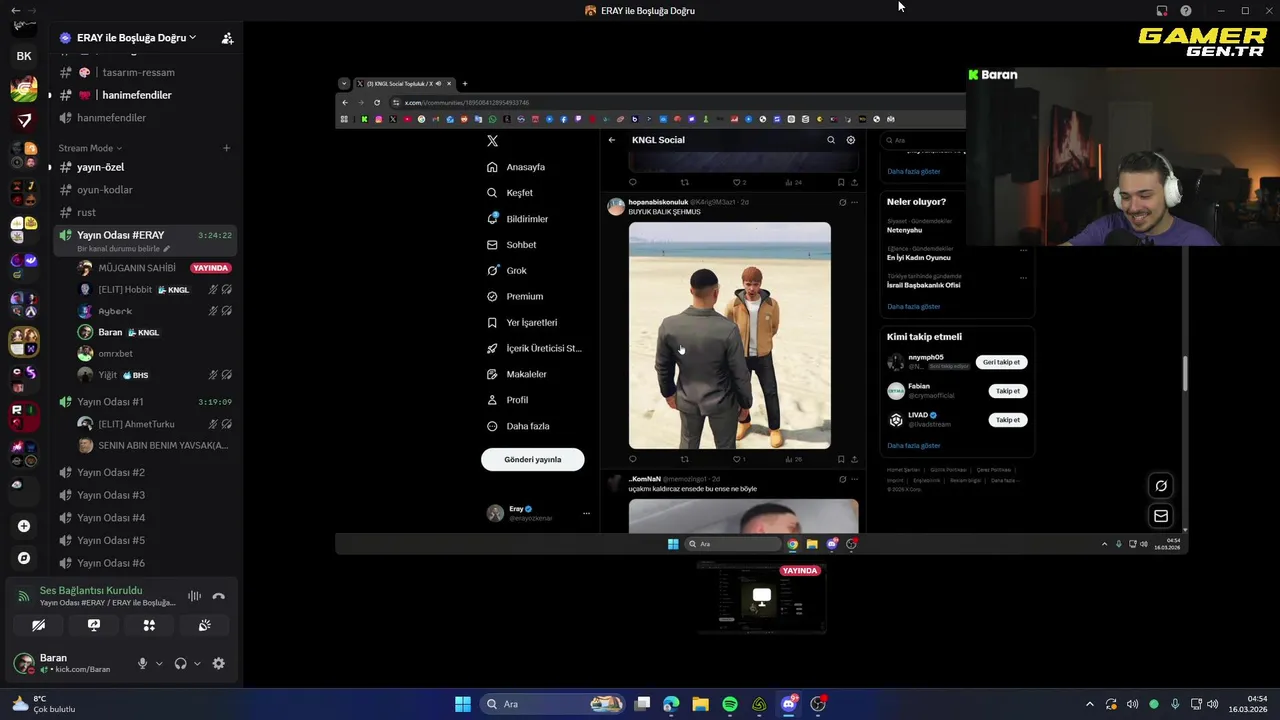Click Yer İşaretleri in the X sidebar
Image resolution: width=1280 pixels, height=720 pixels.
click(522, 322)
